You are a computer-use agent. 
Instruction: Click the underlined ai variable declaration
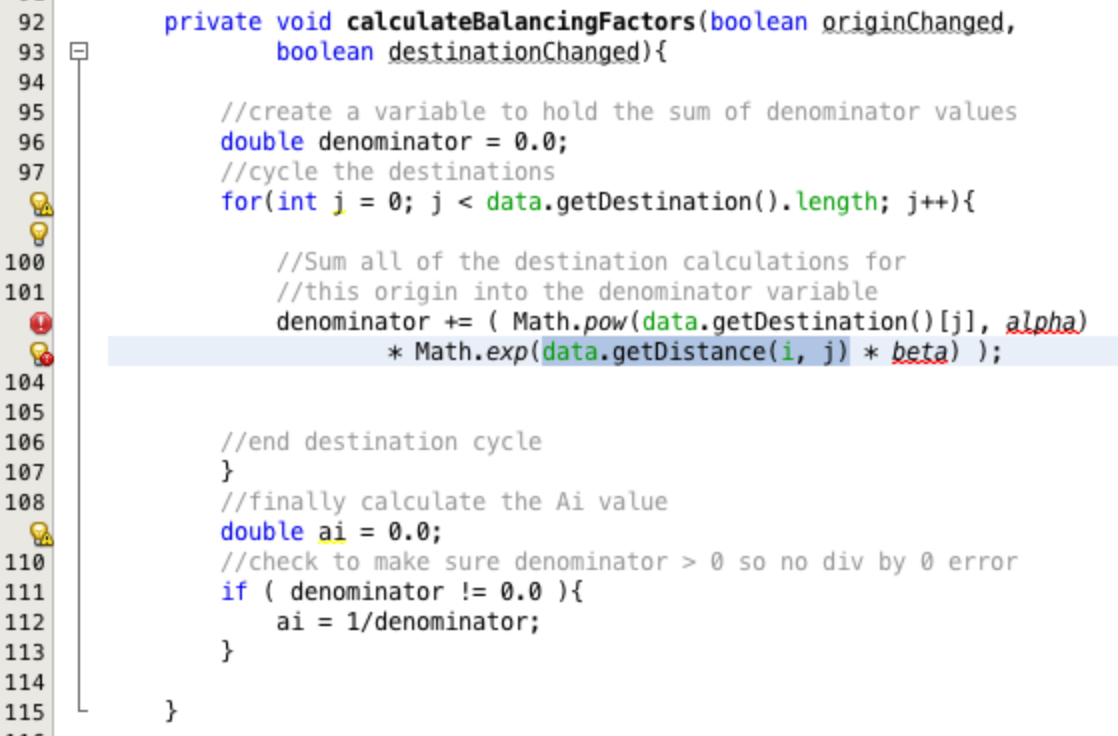(332, 532)
